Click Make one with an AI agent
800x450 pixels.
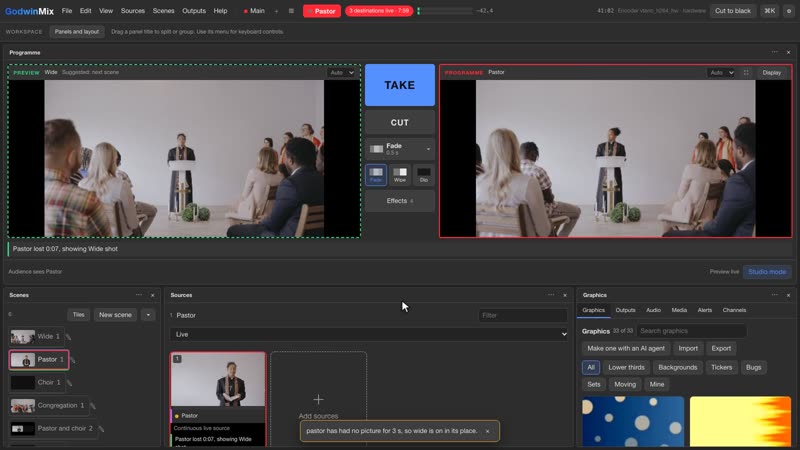(626, 348)
